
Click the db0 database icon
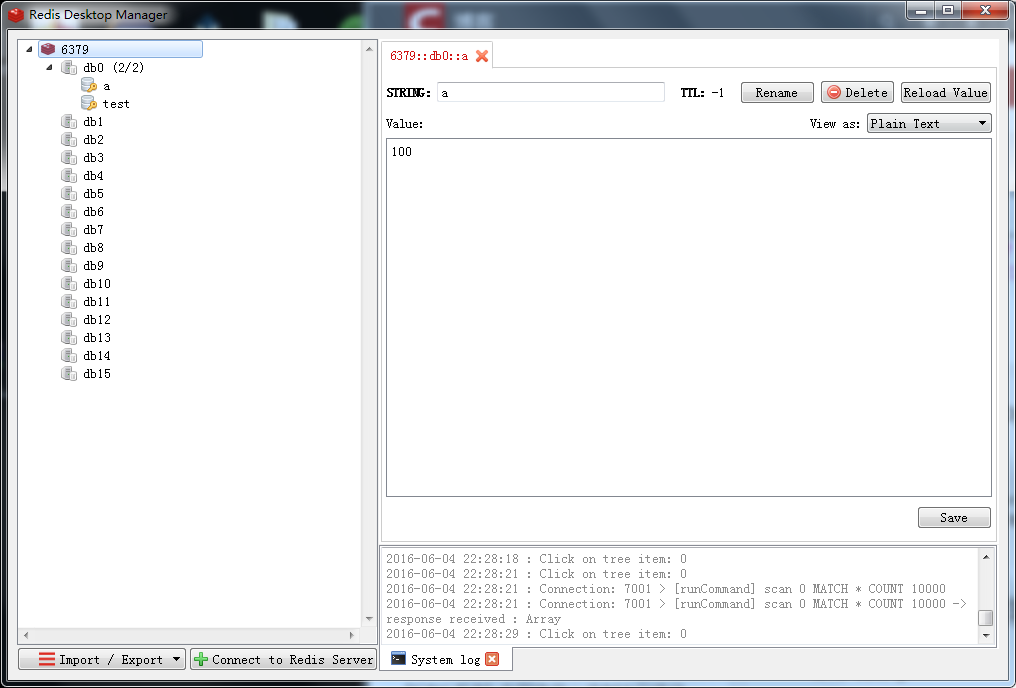click(x=69, y=67)
